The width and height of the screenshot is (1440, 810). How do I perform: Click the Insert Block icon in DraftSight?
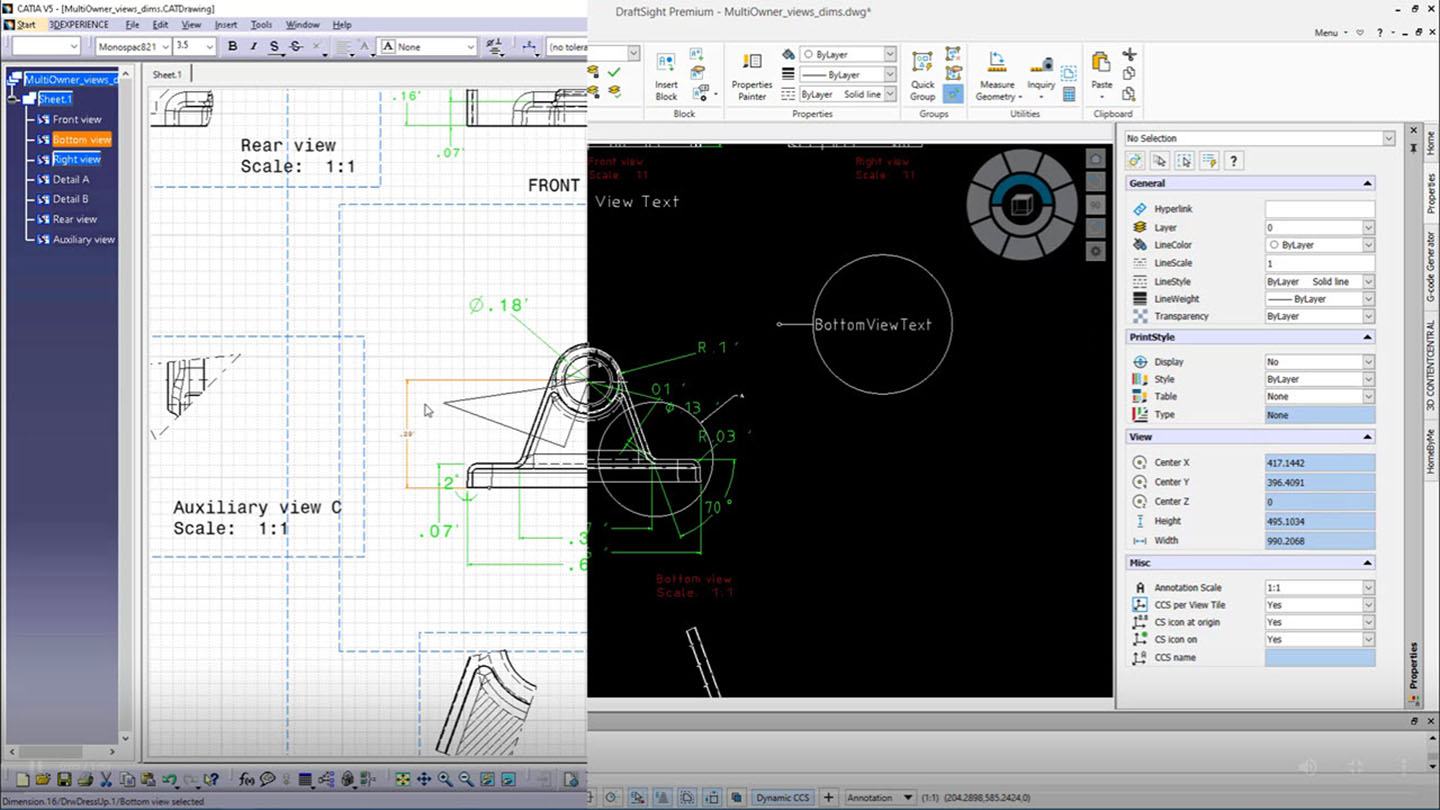pos(666,64)
